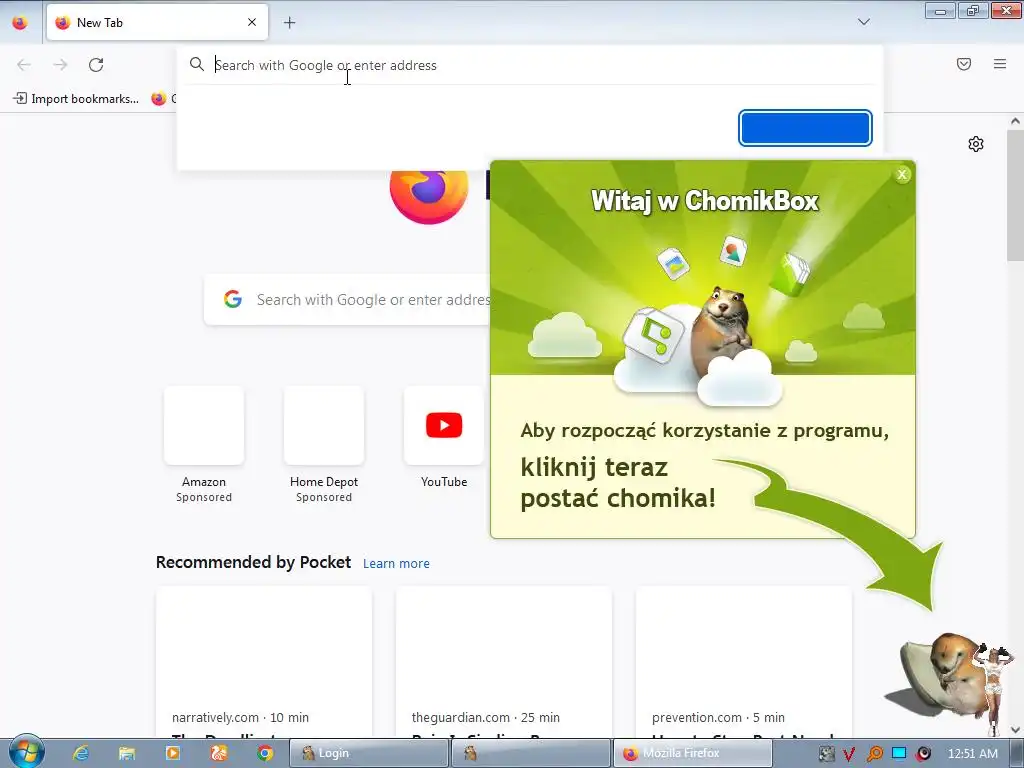Open the theguardian.com Pocket story card
Image resolution: width=1024 pixels, height=768 pixels.
tap(504, 662)
